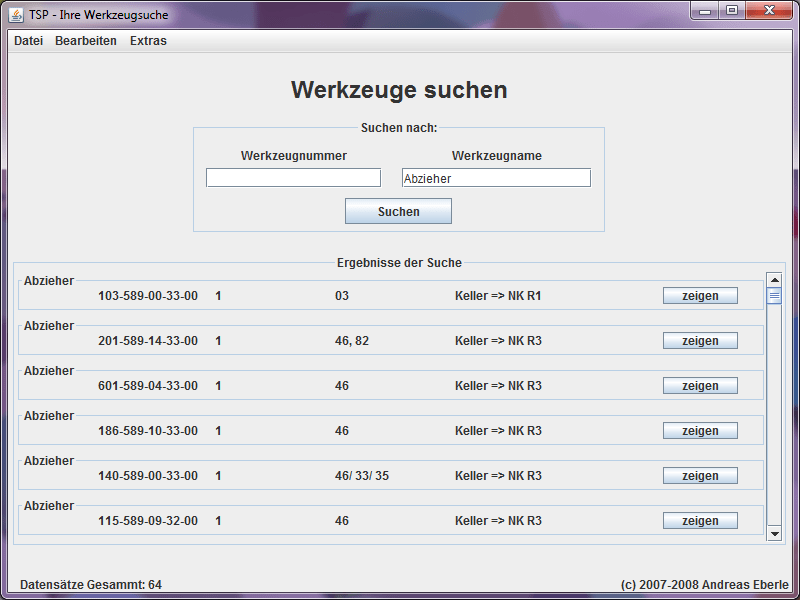Click the scrollbar up arrow
This screenshot has height=600, width=800.
click(773, 280)
